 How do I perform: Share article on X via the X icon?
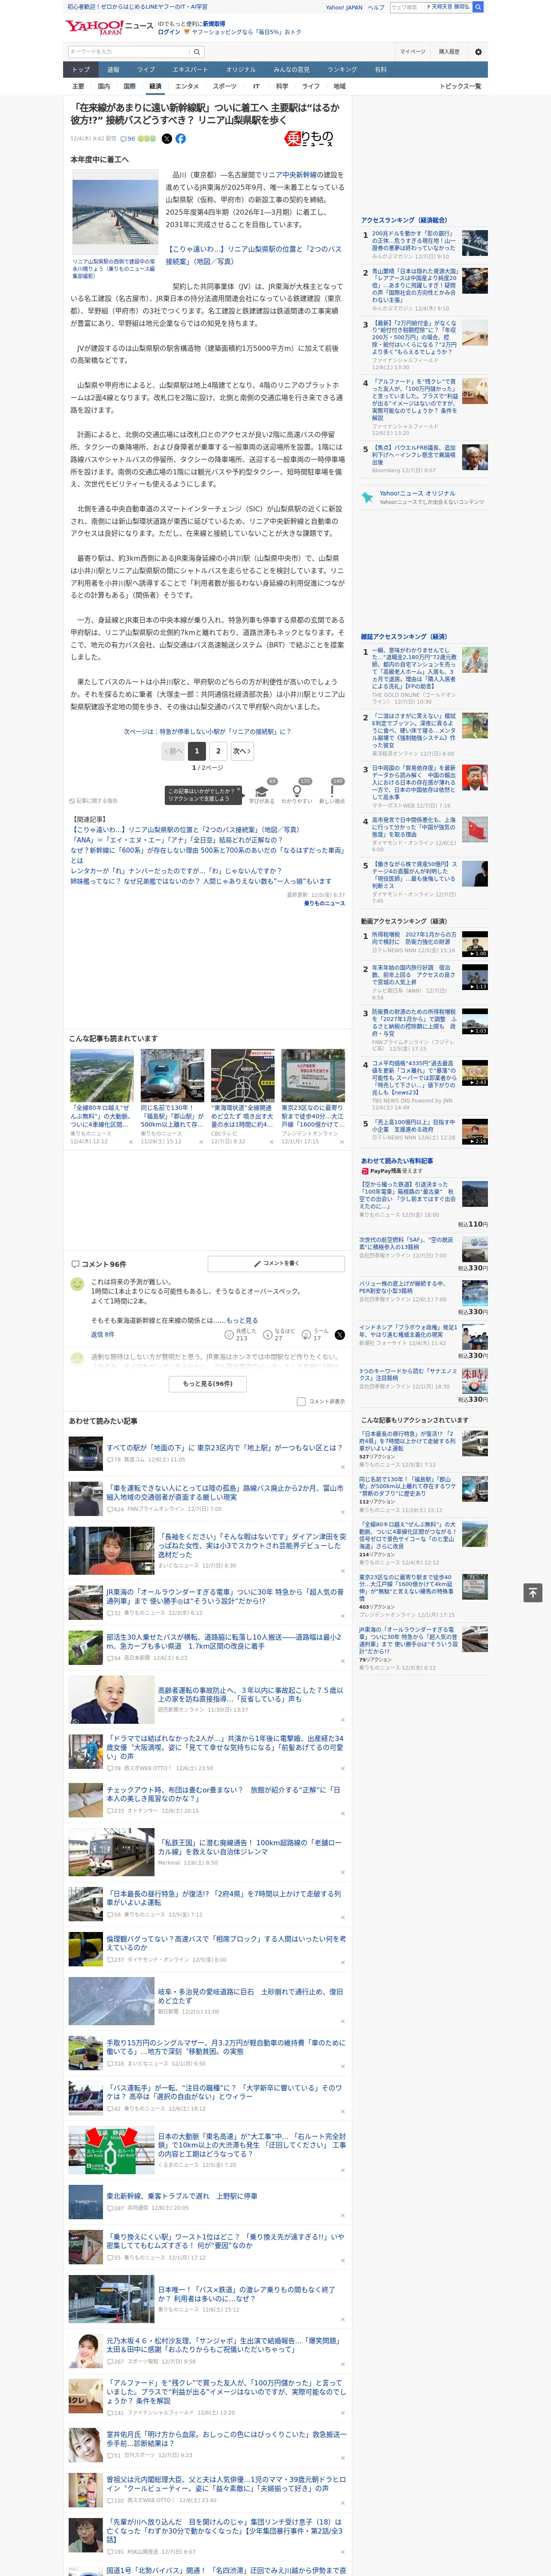[x=167, y=139]
